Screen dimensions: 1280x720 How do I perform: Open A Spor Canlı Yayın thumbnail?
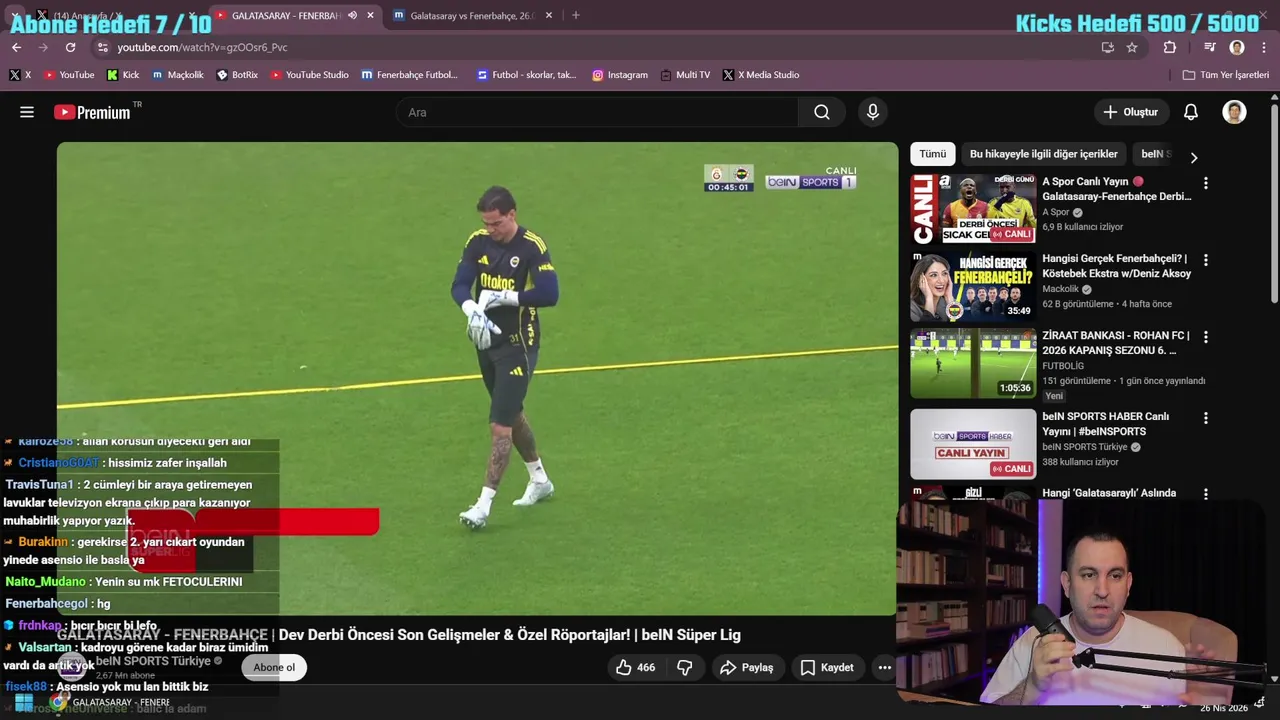click(x=973, y=209)
